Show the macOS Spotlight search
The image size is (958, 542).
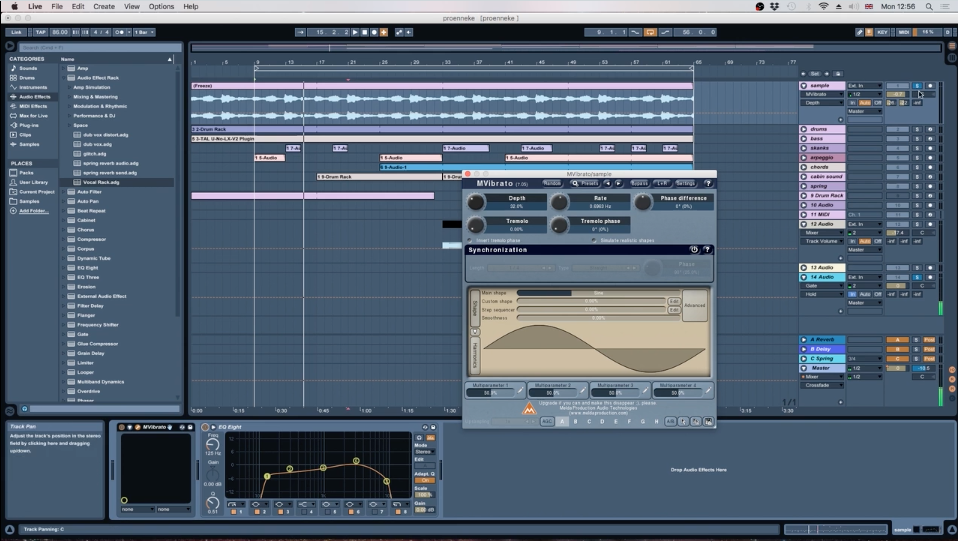[929, 7]
